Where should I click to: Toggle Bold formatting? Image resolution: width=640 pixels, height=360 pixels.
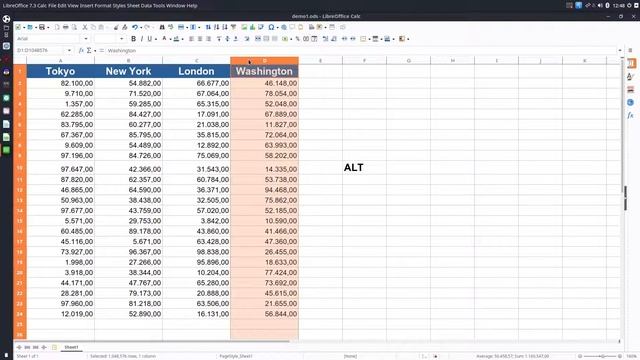pyautogui.click(x=133, y=39)
